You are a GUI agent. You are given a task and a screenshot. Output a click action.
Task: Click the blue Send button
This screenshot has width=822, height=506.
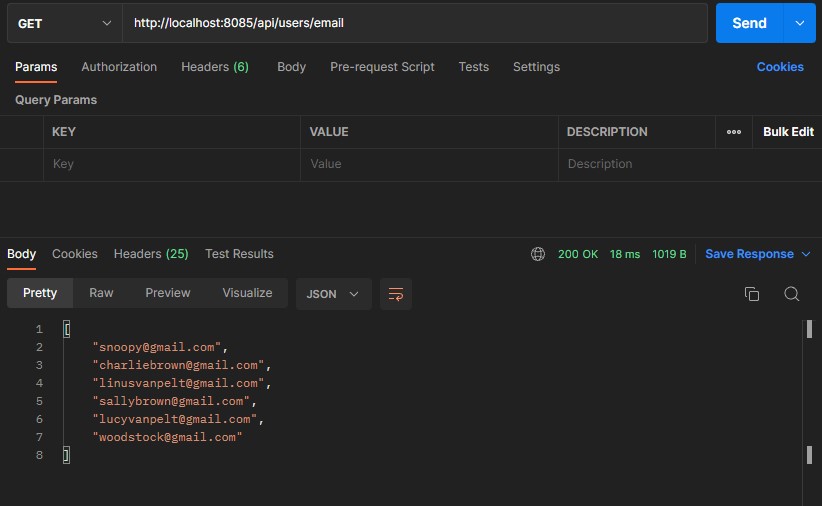(x=749, y=23)
